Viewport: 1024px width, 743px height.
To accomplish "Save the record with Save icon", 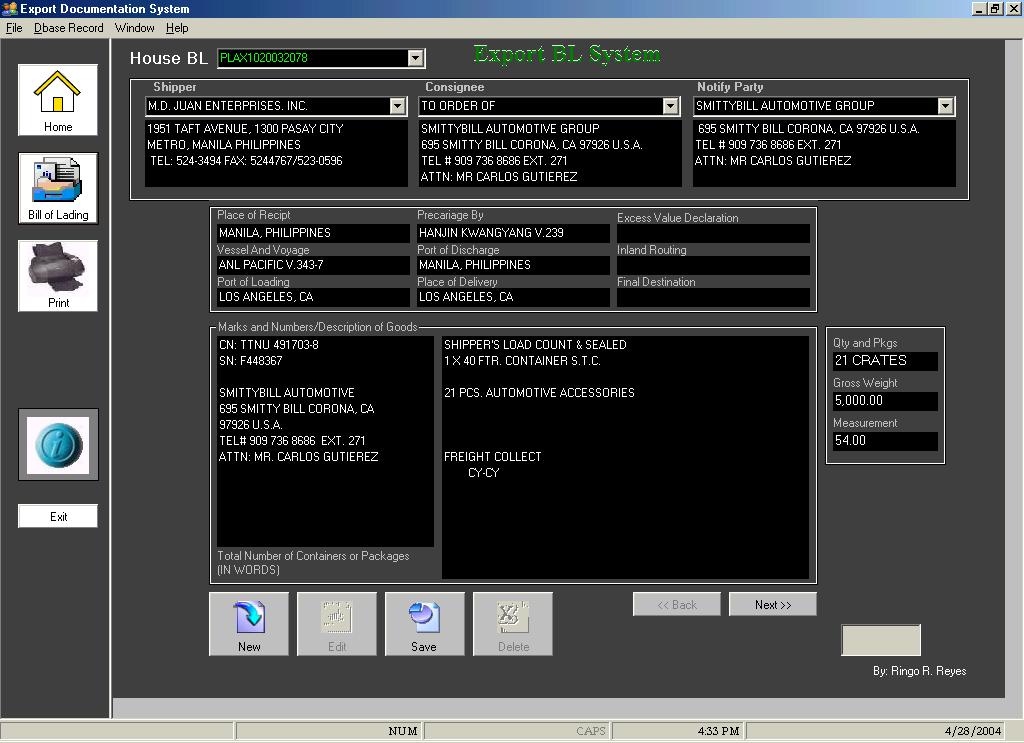I will pyautogui.click(x=424, y=624).
